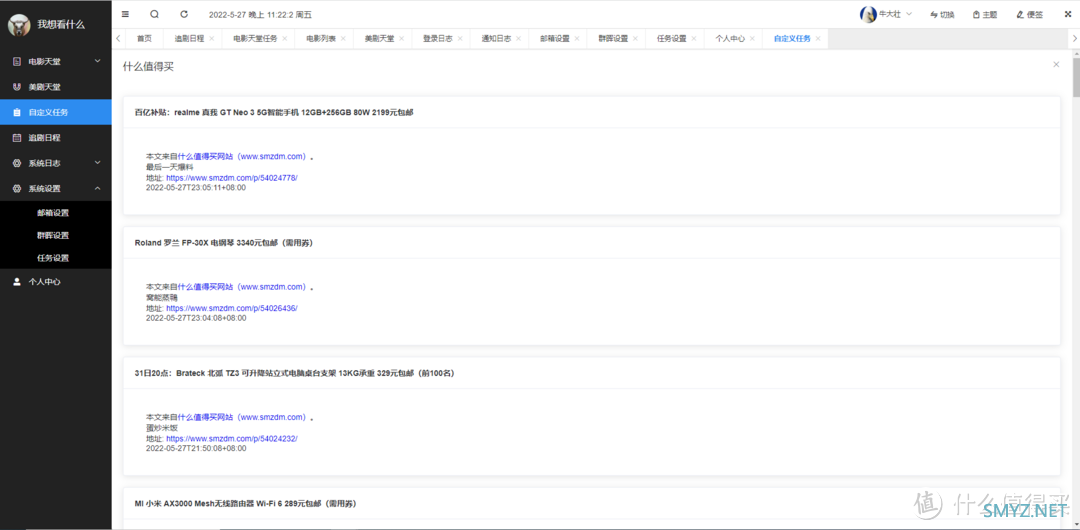Collapse 系统设置 sidebar menu

pyautogui.click(x=56, y=188)
